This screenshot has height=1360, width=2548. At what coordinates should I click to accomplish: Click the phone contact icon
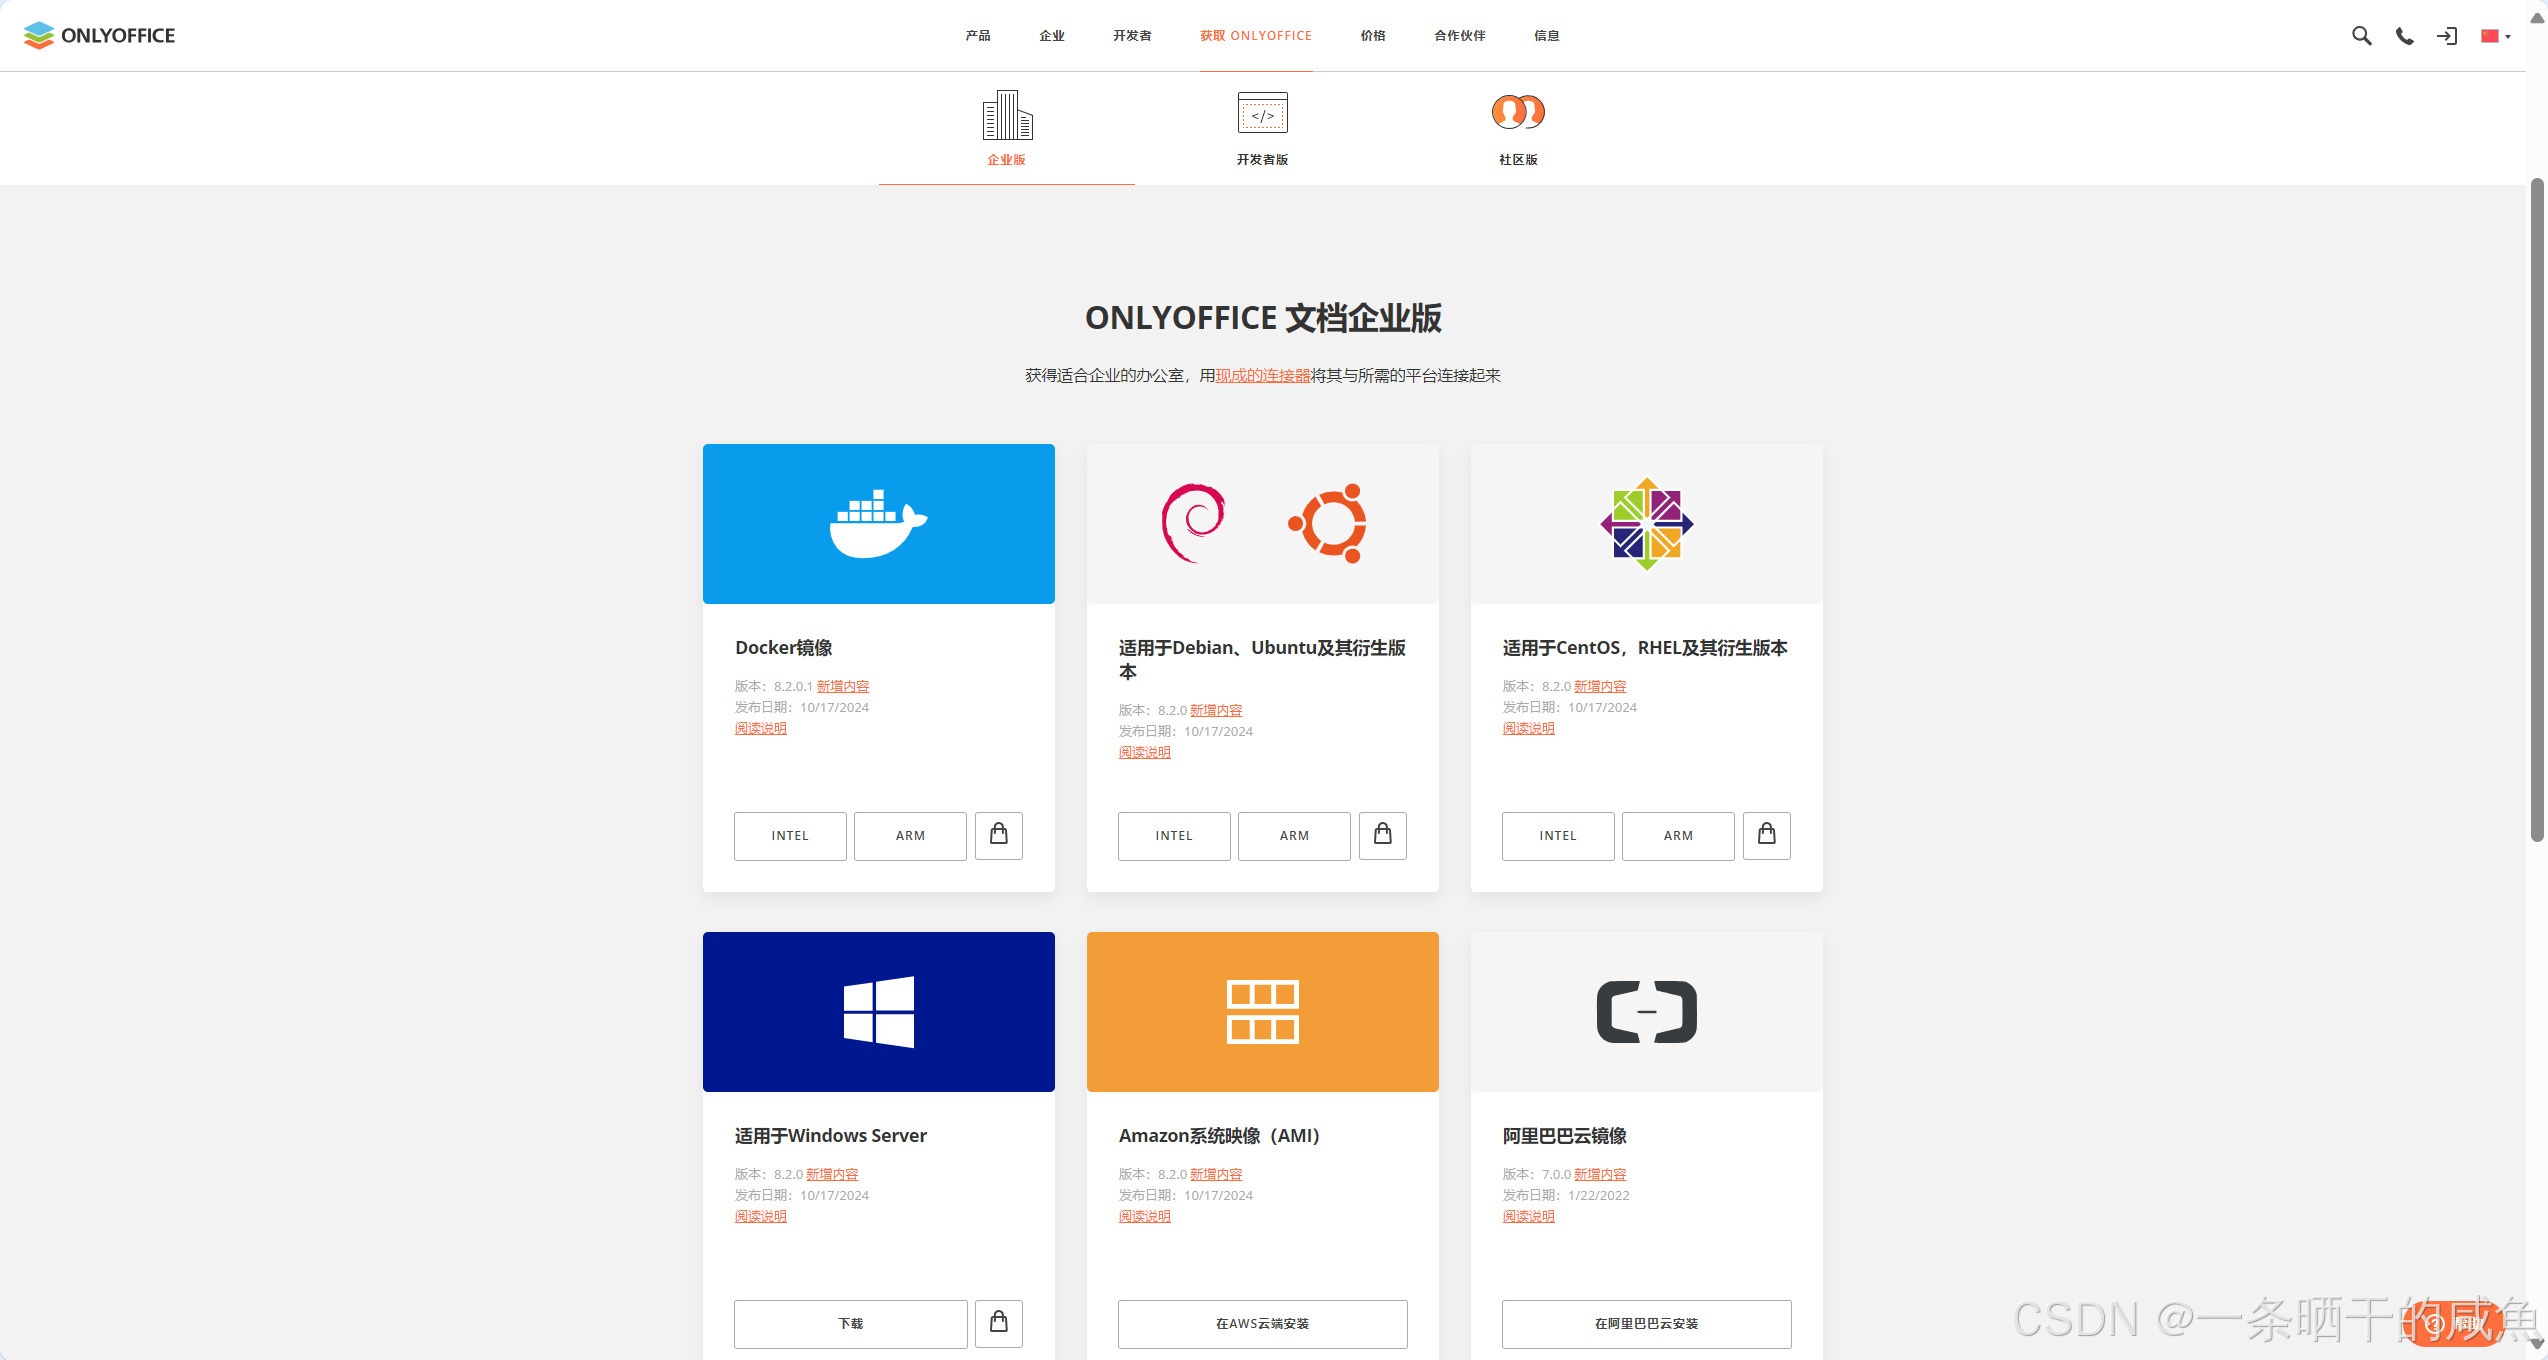point(2404,36)
